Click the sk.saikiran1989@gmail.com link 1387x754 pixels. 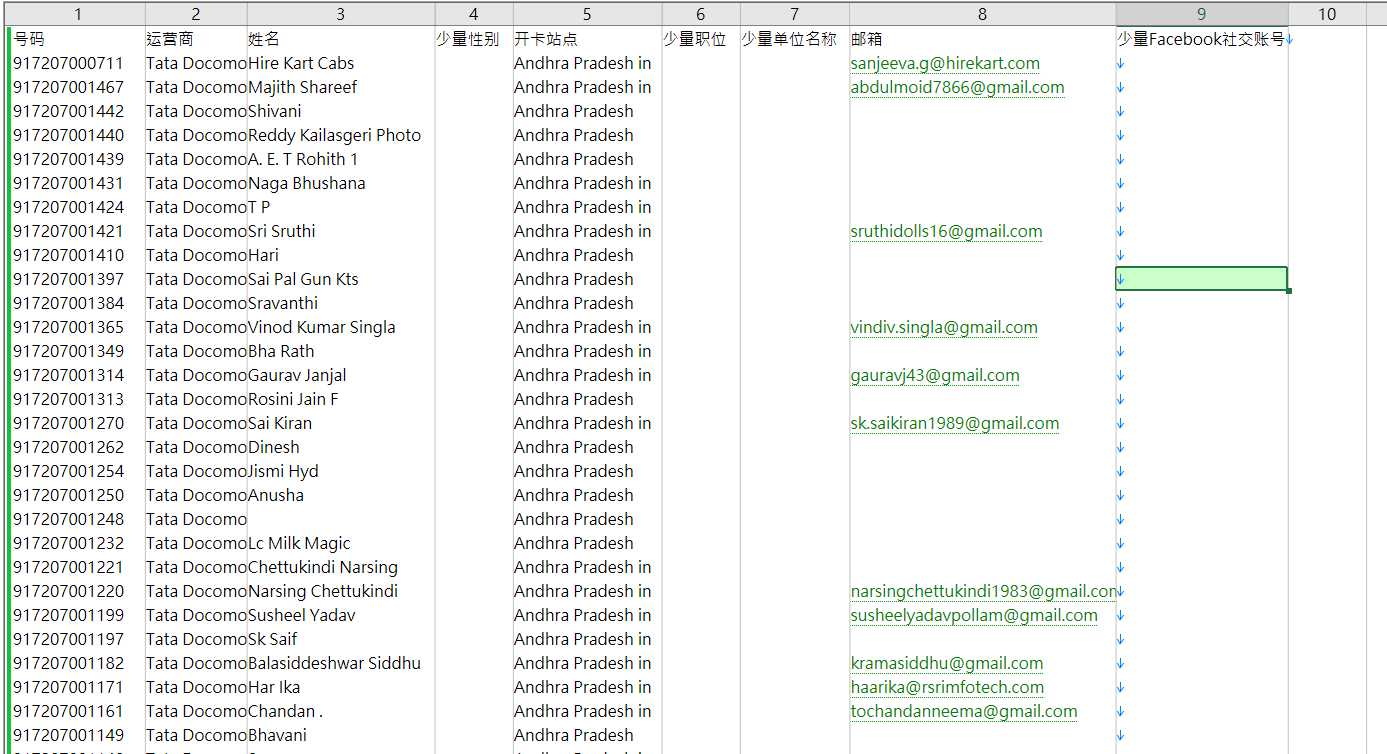[955, 423]
